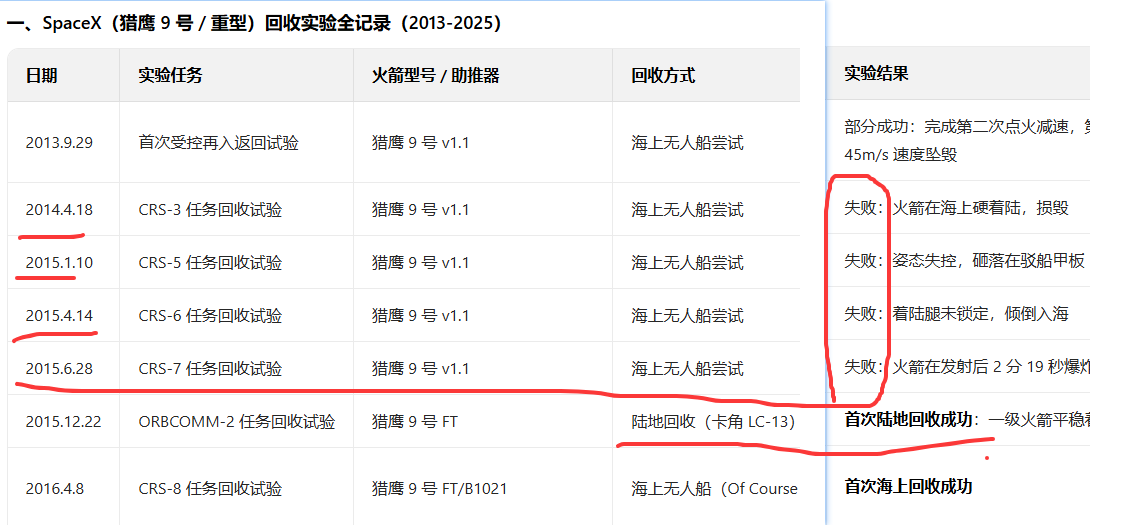The width and height of the screenshot is (1145, 525).
Task: Click the date 2015.4.14
Action: click(59, 315)
